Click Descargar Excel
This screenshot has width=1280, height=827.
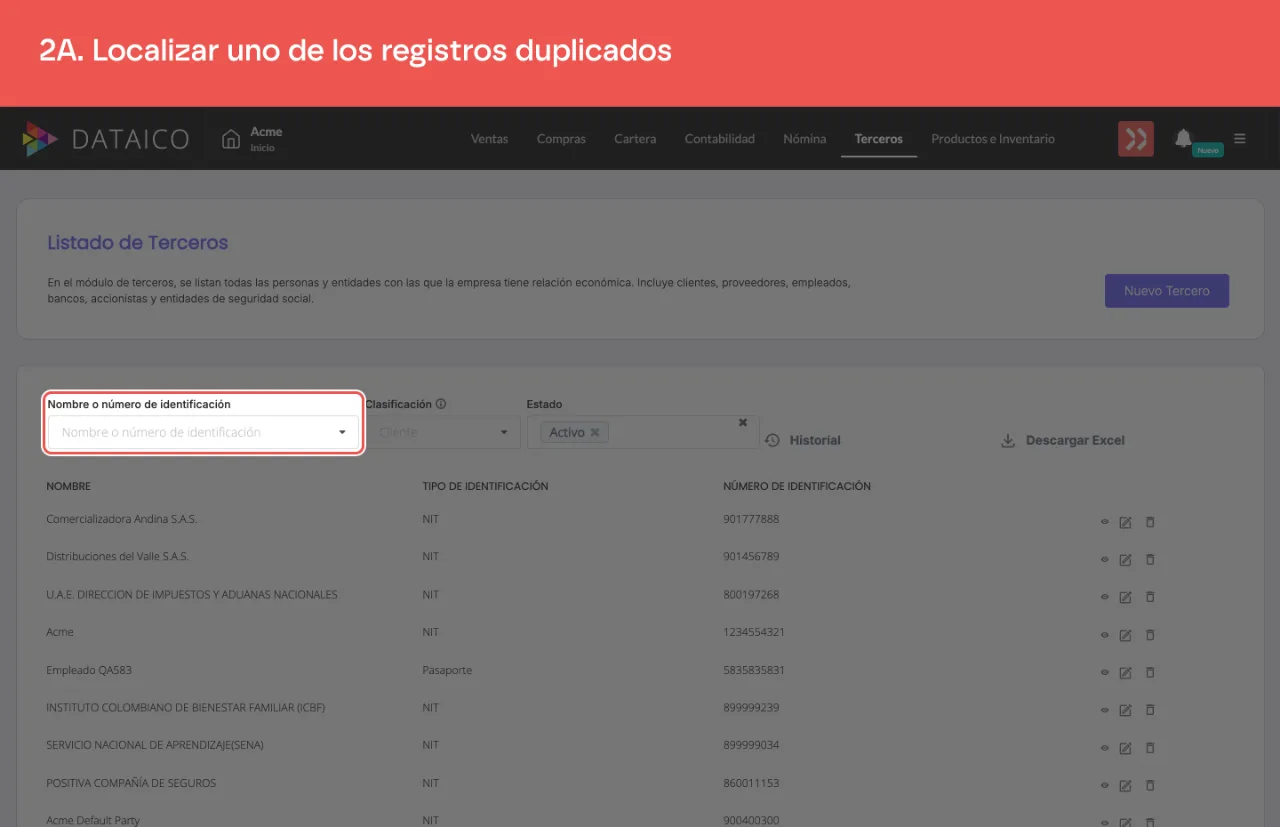pyautogui.click(x=1063, y=440)
